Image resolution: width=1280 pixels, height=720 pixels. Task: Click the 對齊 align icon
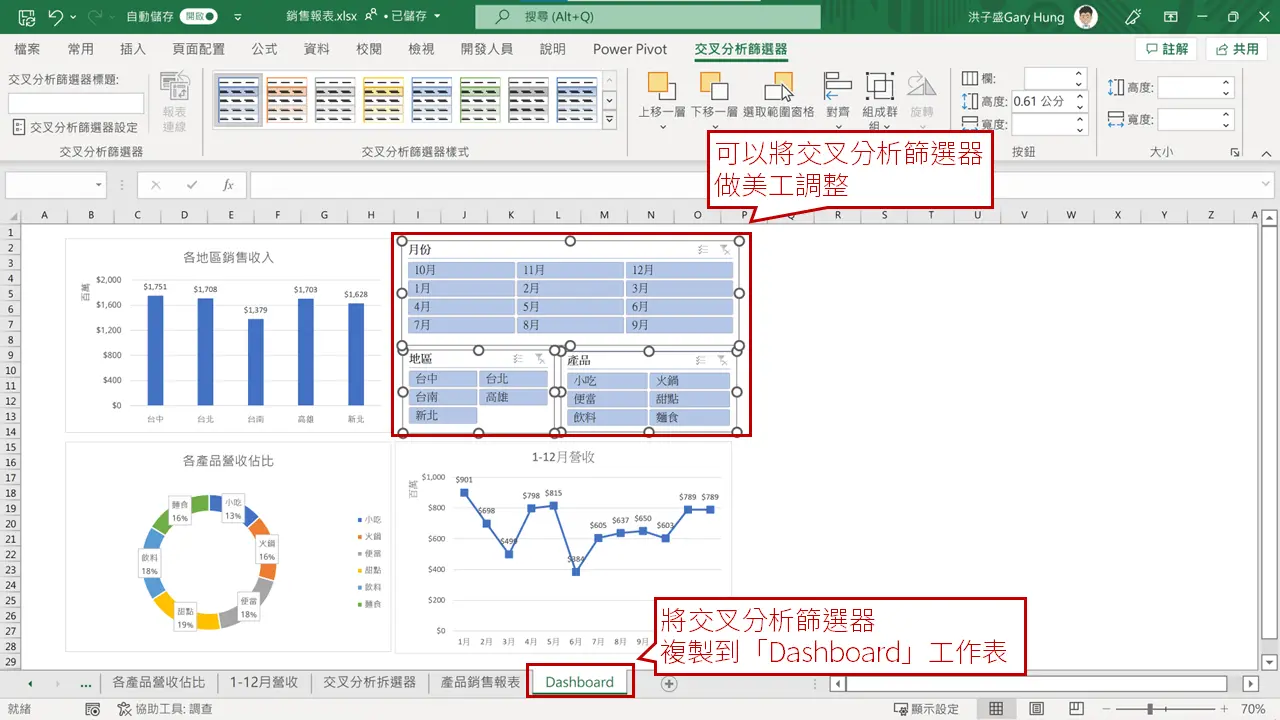[x=837, y=87]
